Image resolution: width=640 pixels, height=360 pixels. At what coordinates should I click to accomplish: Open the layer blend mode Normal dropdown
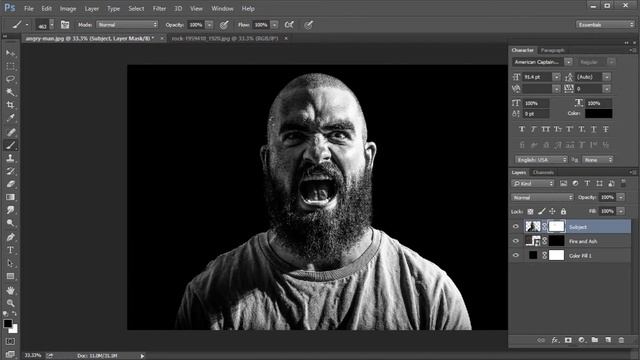[x=542, y=198]
